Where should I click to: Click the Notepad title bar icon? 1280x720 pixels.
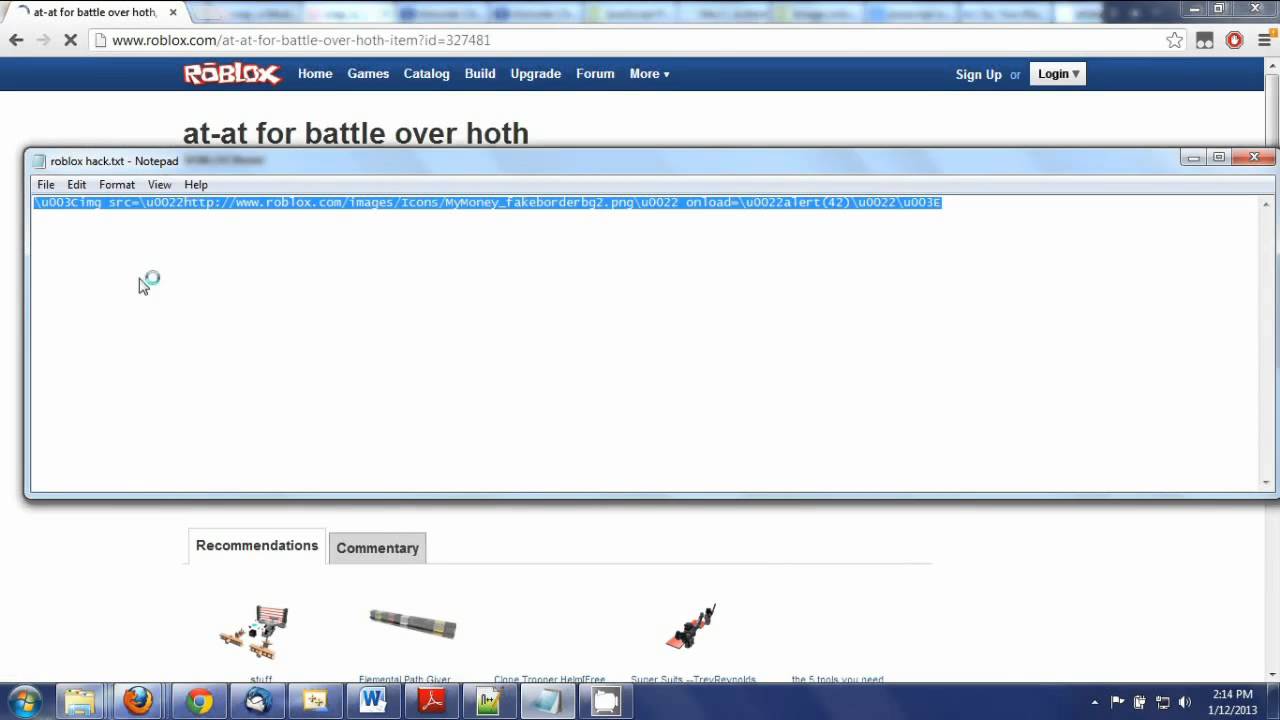[39, 161]
